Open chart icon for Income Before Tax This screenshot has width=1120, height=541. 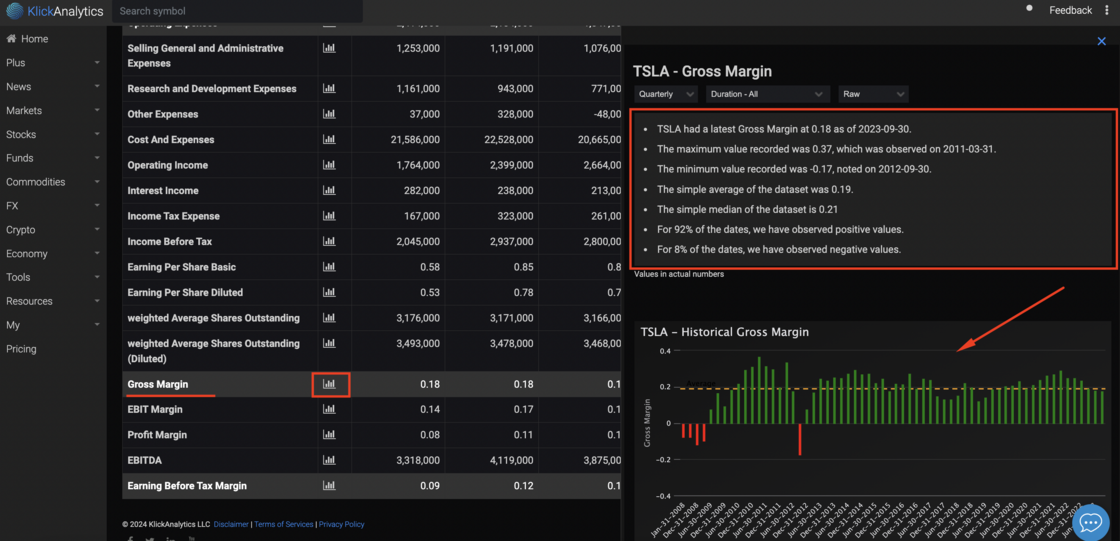pyautogui.click(x=329, y=242)
